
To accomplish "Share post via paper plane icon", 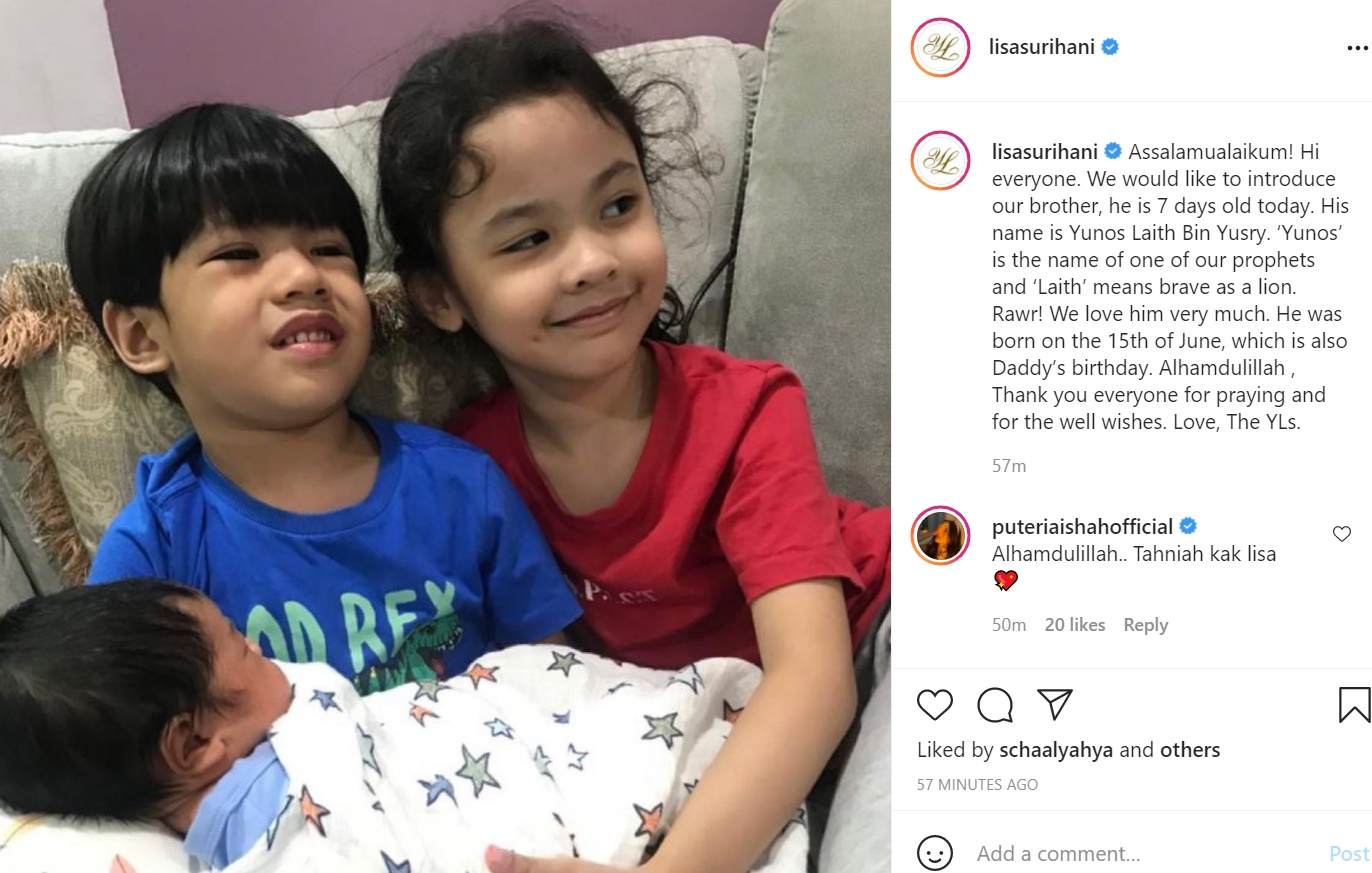I will 1055,704.
